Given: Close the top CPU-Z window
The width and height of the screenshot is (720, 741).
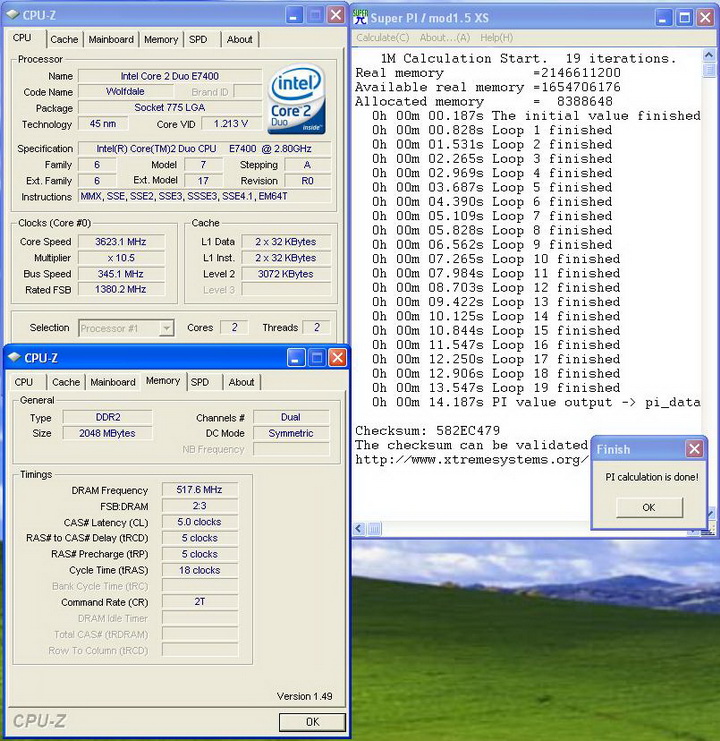Looking at the screenshot, I should click(336, 15).
